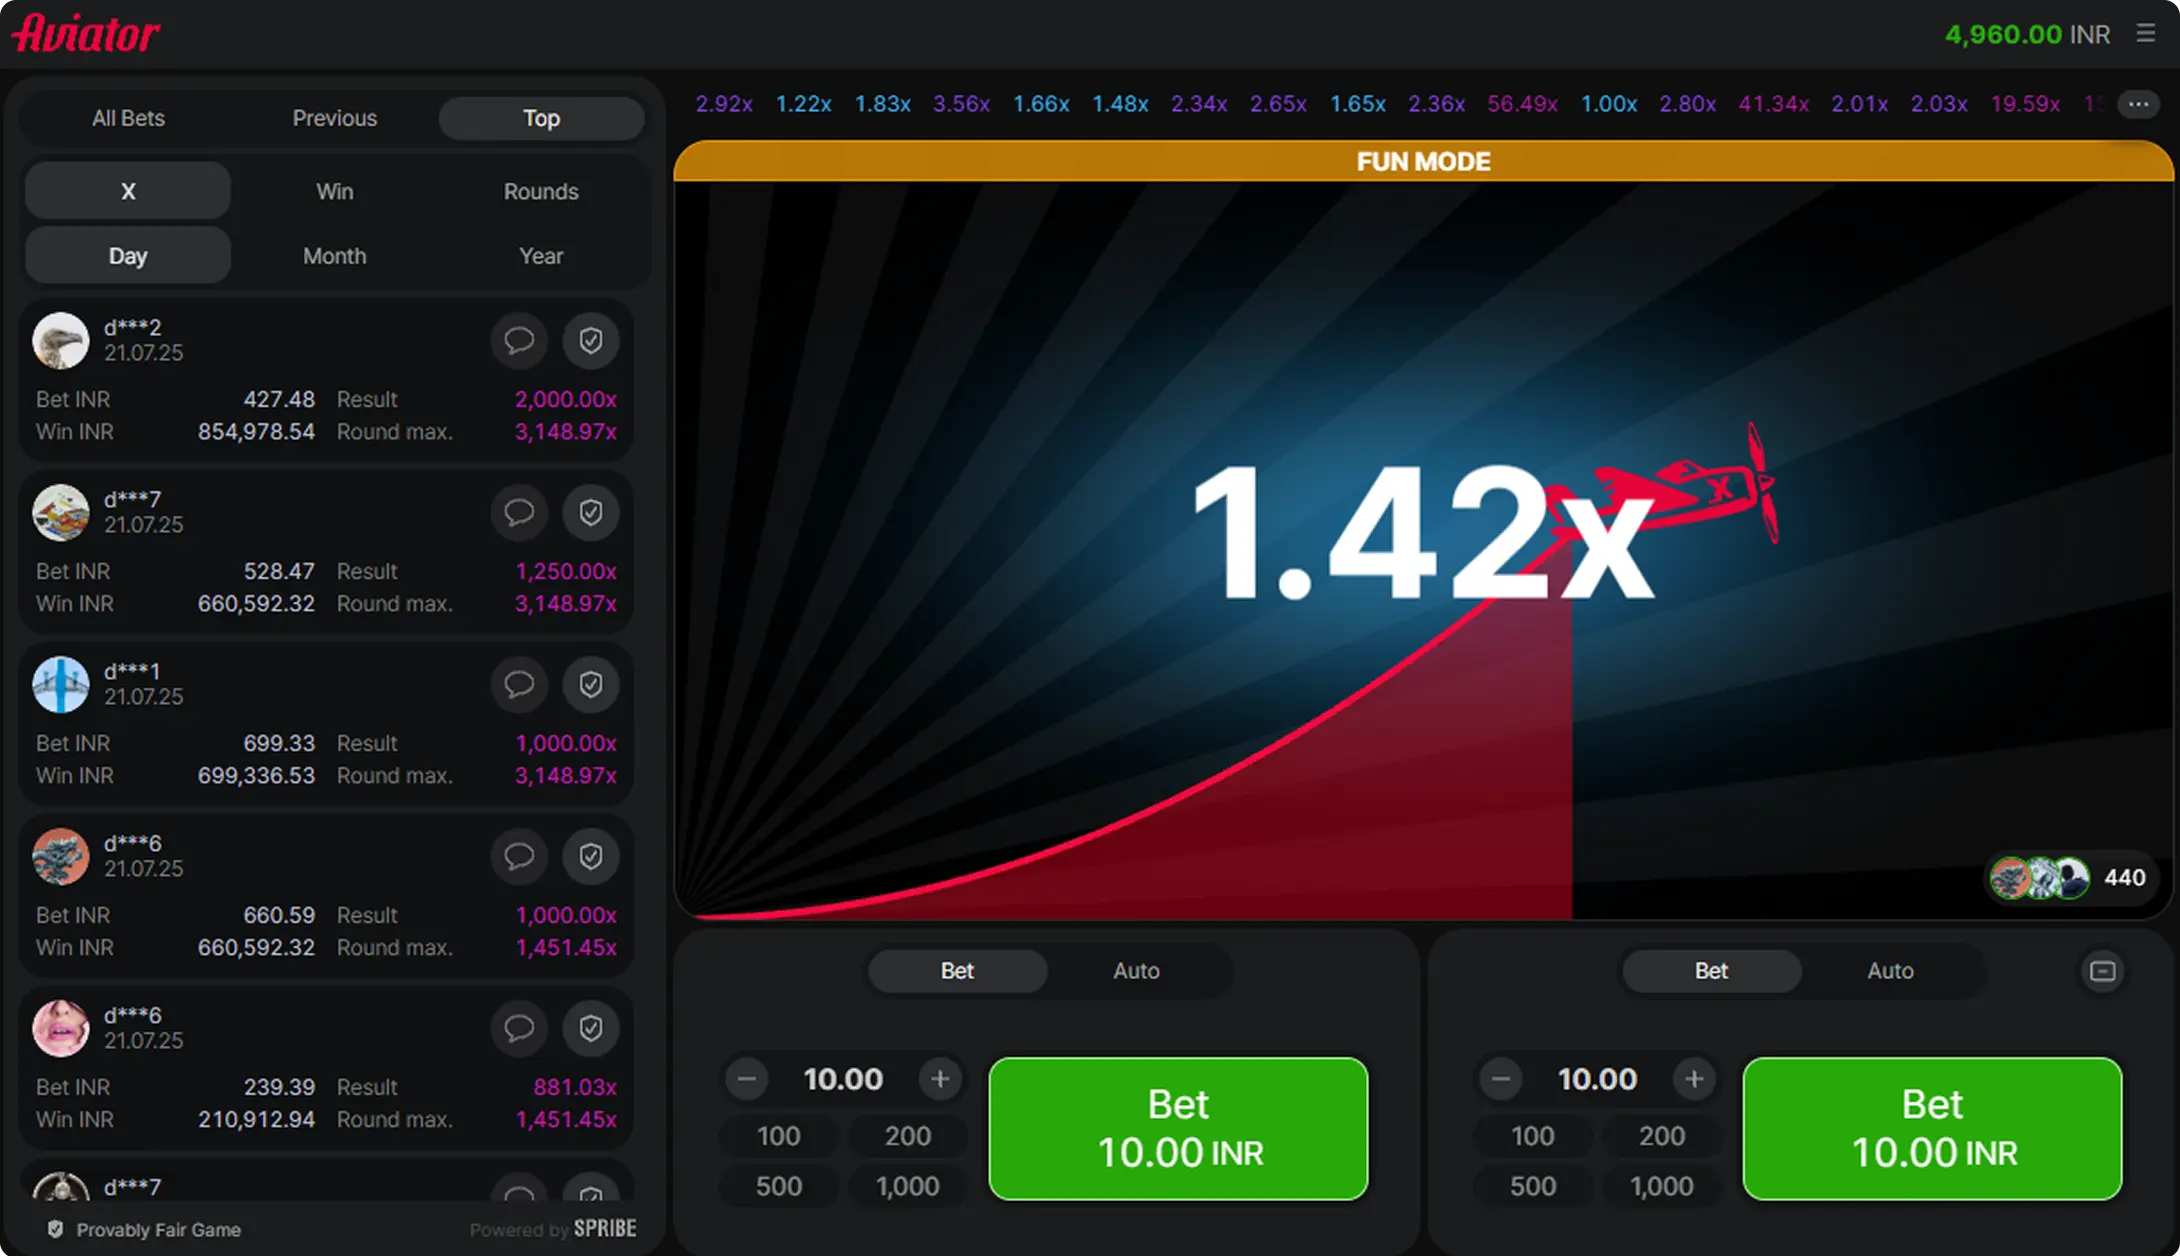This screenshot has width=2180, height=1256.
Task: Click chat bubble icon on d***1's entry
Action: pos(518,685)
